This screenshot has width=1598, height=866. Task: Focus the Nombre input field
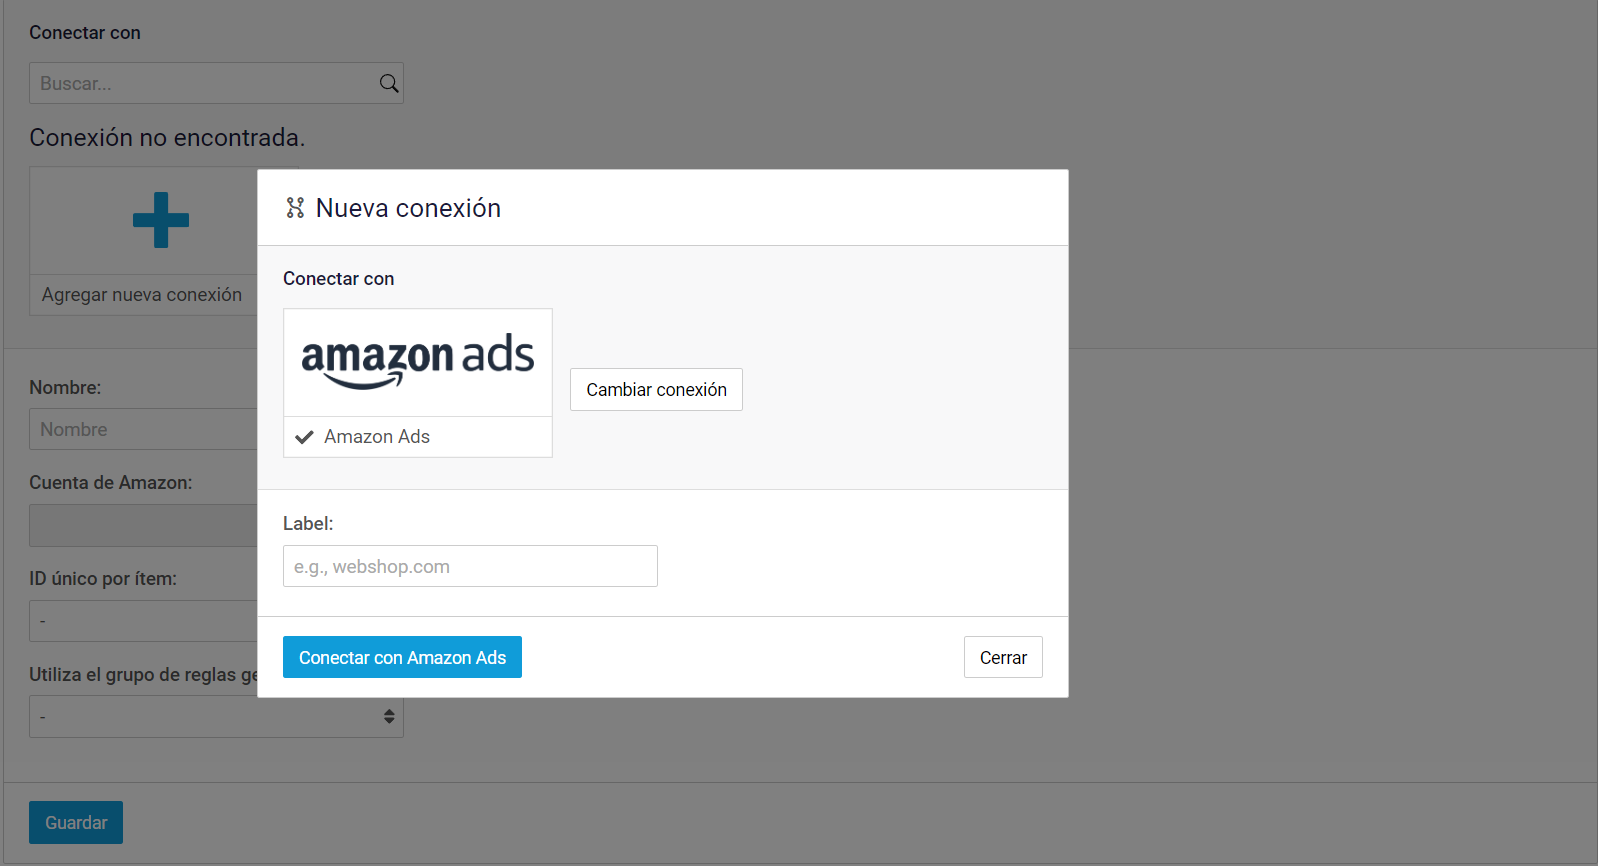(143, 429)
